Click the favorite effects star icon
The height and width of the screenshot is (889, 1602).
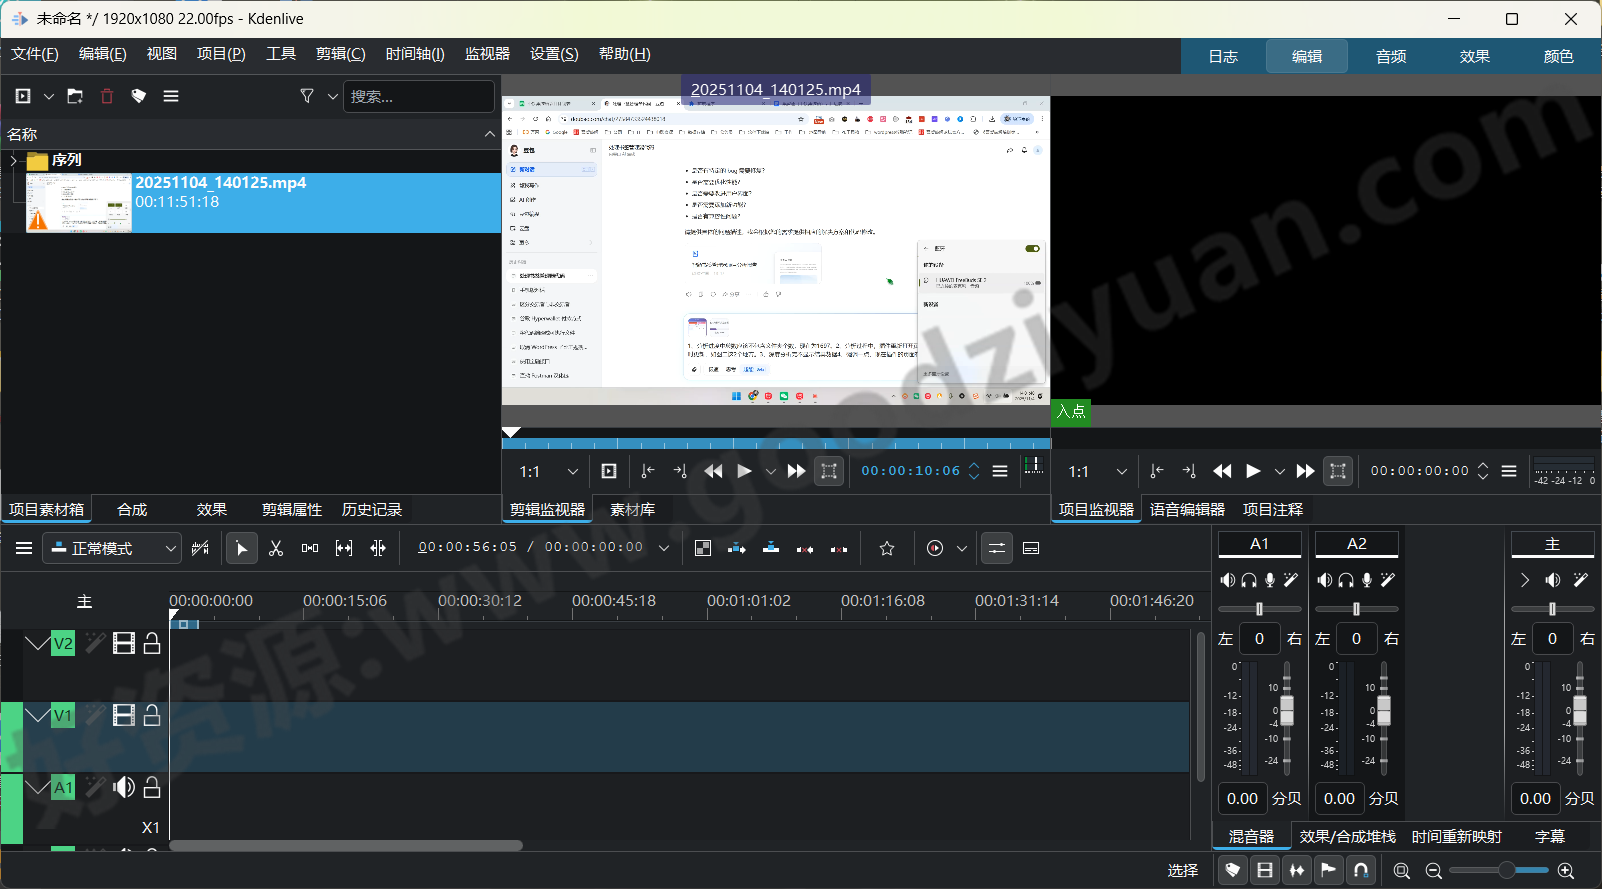[887, 548]
